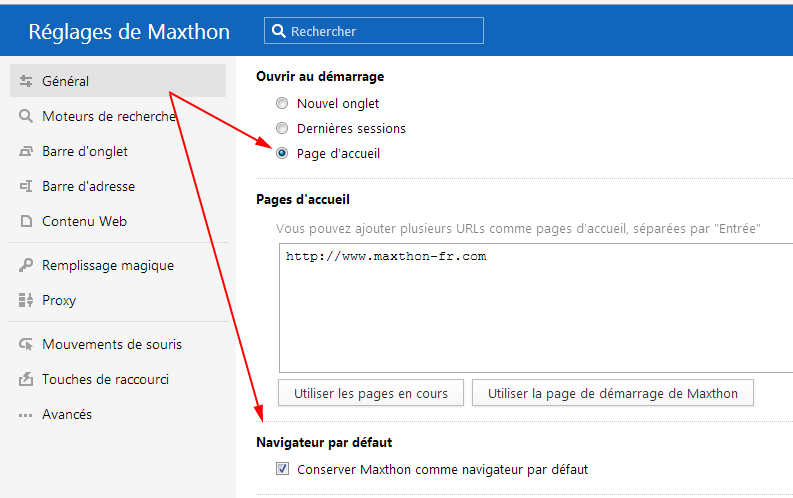Click the Mouvements de souris cursor icon
Viewport: 793px width, 498px height.
pyautogui.click(x=26, y=344)
